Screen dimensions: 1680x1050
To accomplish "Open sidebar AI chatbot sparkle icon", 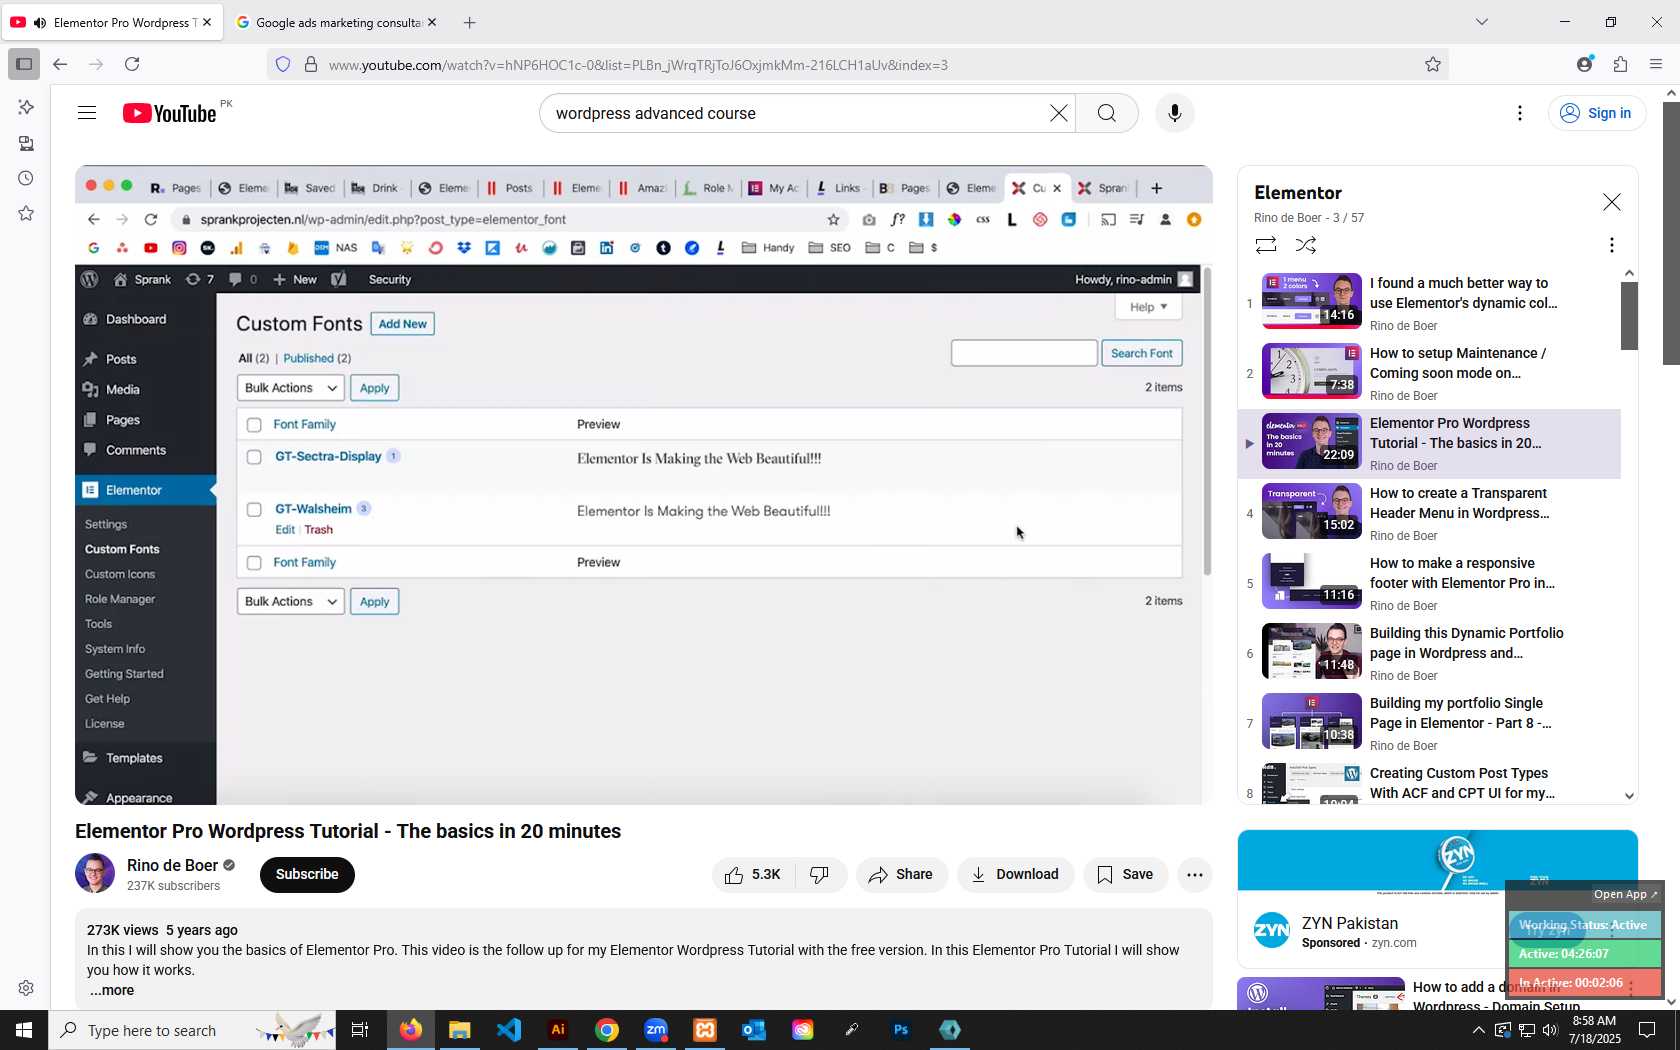I will (x=26, y=107).
